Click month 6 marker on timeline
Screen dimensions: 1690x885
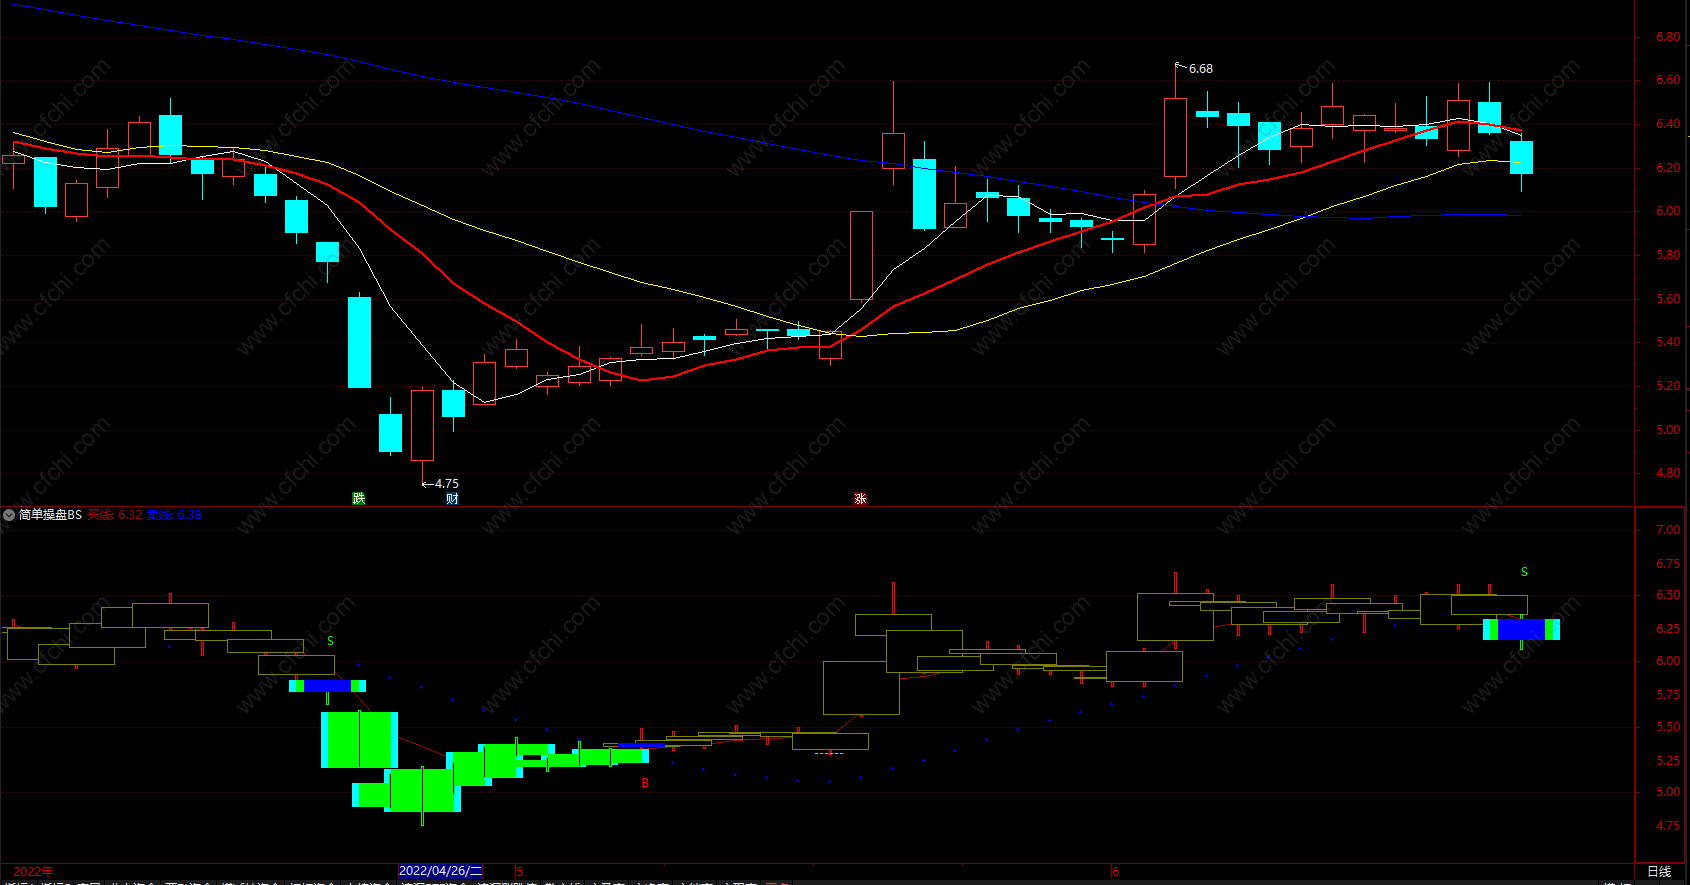click(x=1116, y=871)
